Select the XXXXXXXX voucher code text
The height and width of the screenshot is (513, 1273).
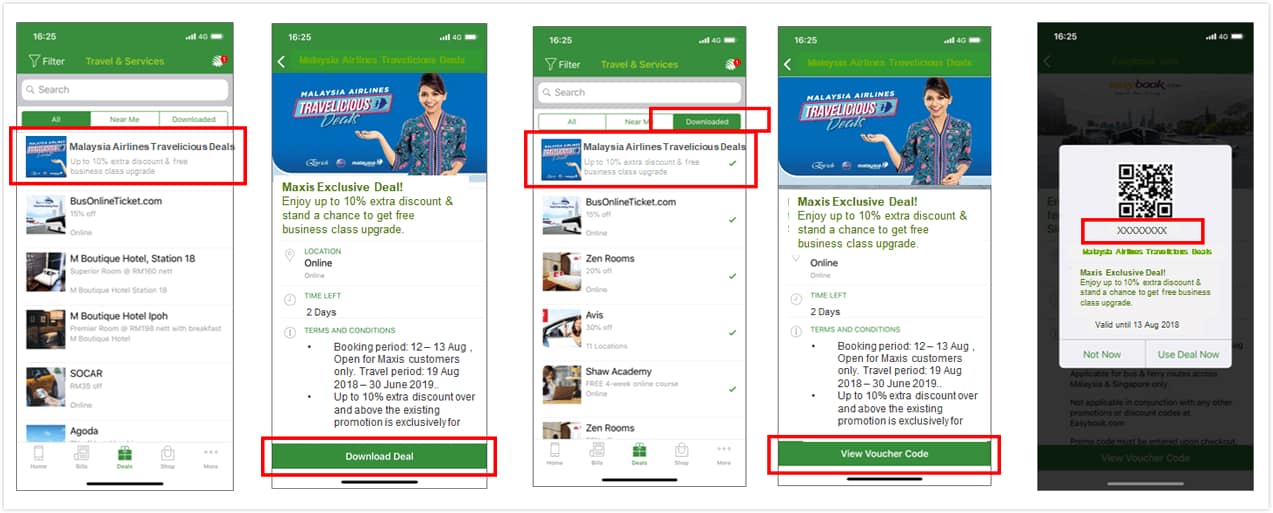point(1141,231)
